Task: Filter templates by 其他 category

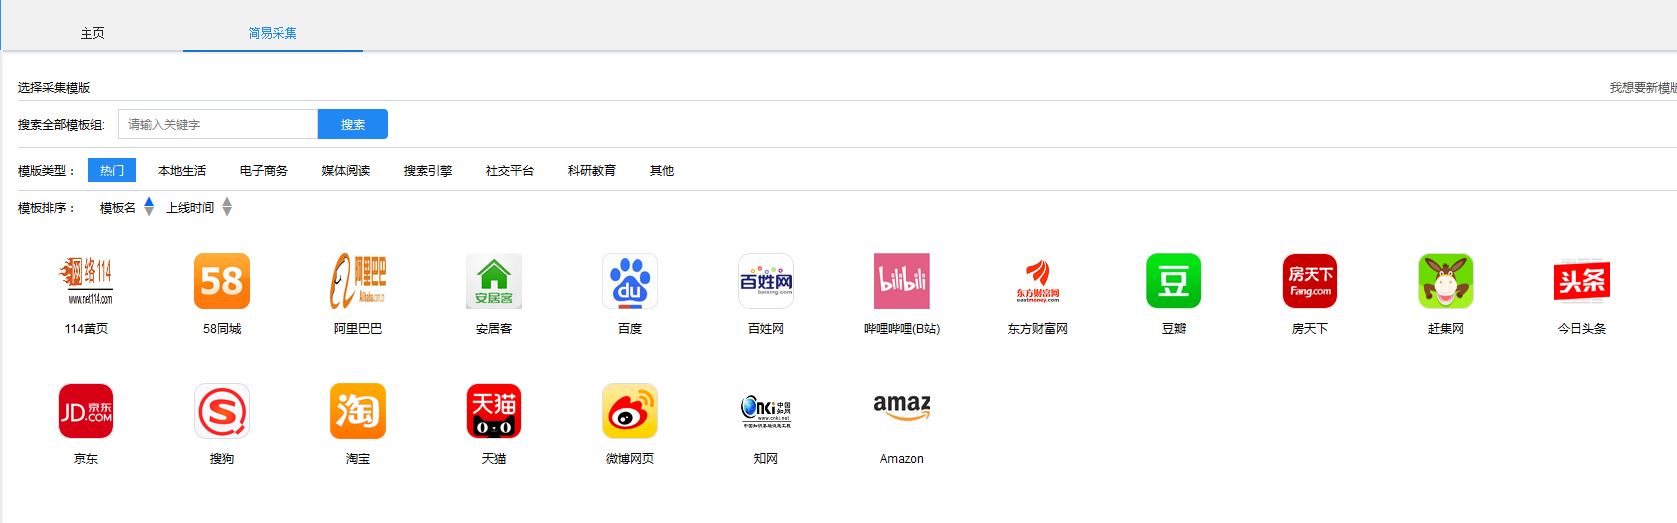Action: (x=662, y=170)
